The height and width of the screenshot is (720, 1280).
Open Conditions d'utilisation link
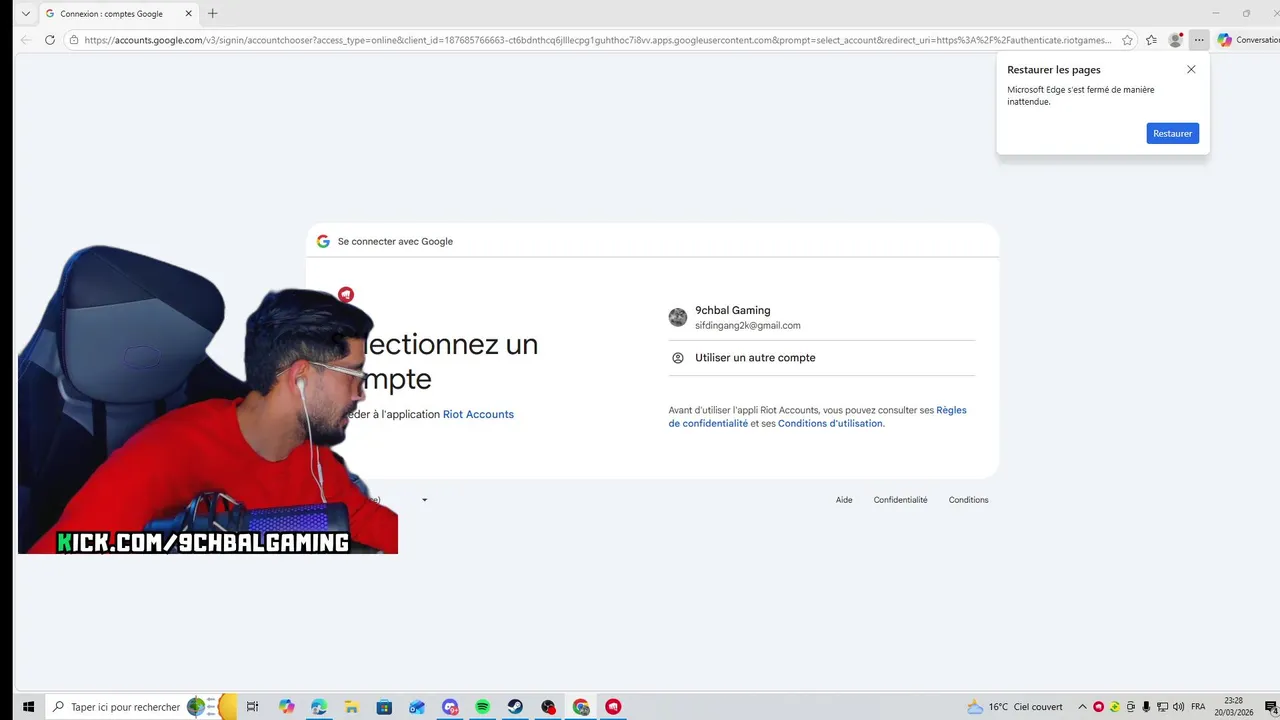click(830, 423)
